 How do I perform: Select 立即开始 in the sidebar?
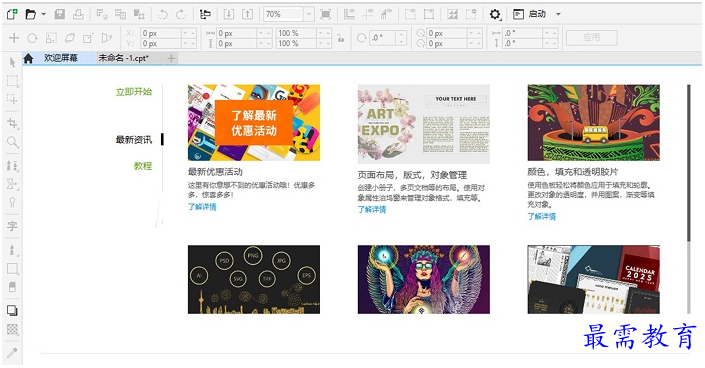click(x=134, y=92)
